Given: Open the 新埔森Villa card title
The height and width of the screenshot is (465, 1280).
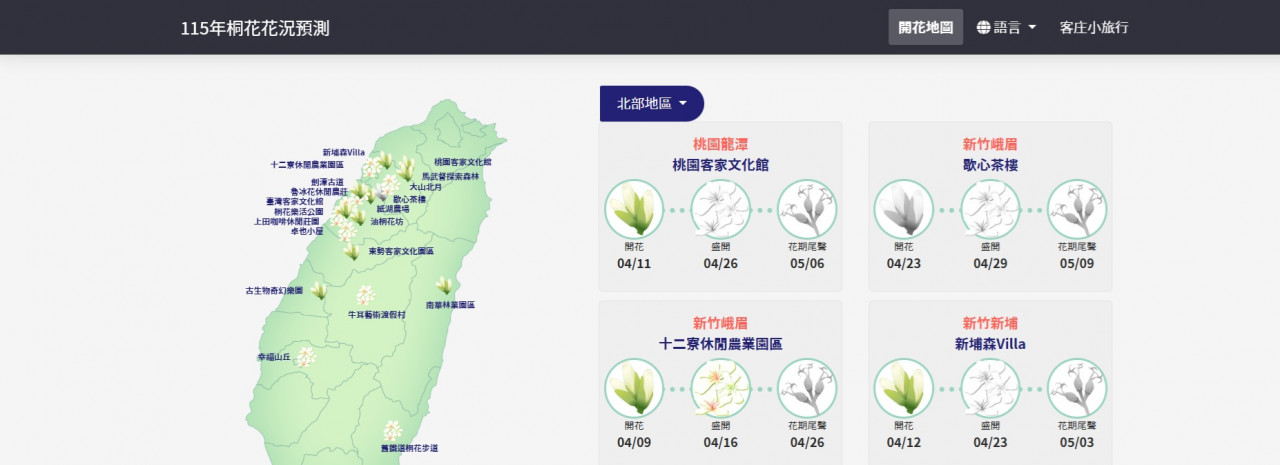Looking at the screenshot, I should 990,344.
